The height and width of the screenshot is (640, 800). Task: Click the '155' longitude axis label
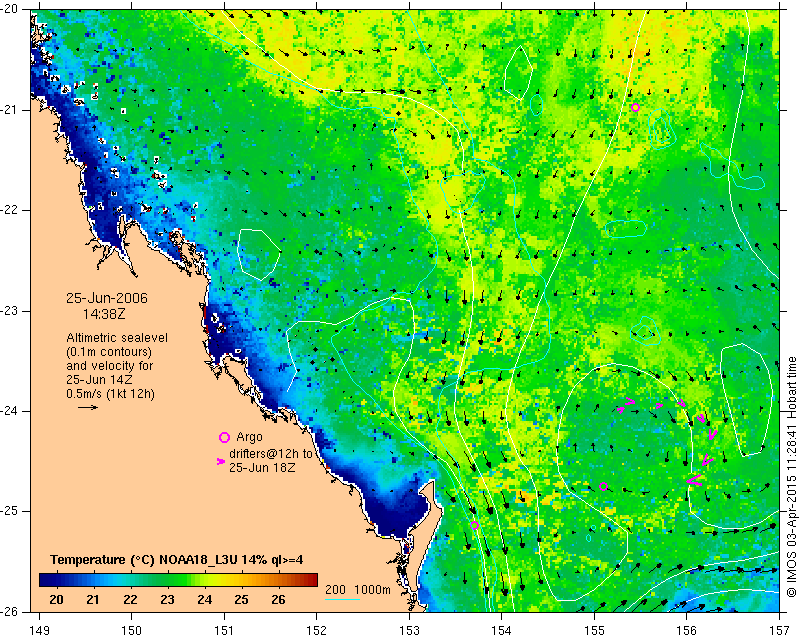pos(594,630)
